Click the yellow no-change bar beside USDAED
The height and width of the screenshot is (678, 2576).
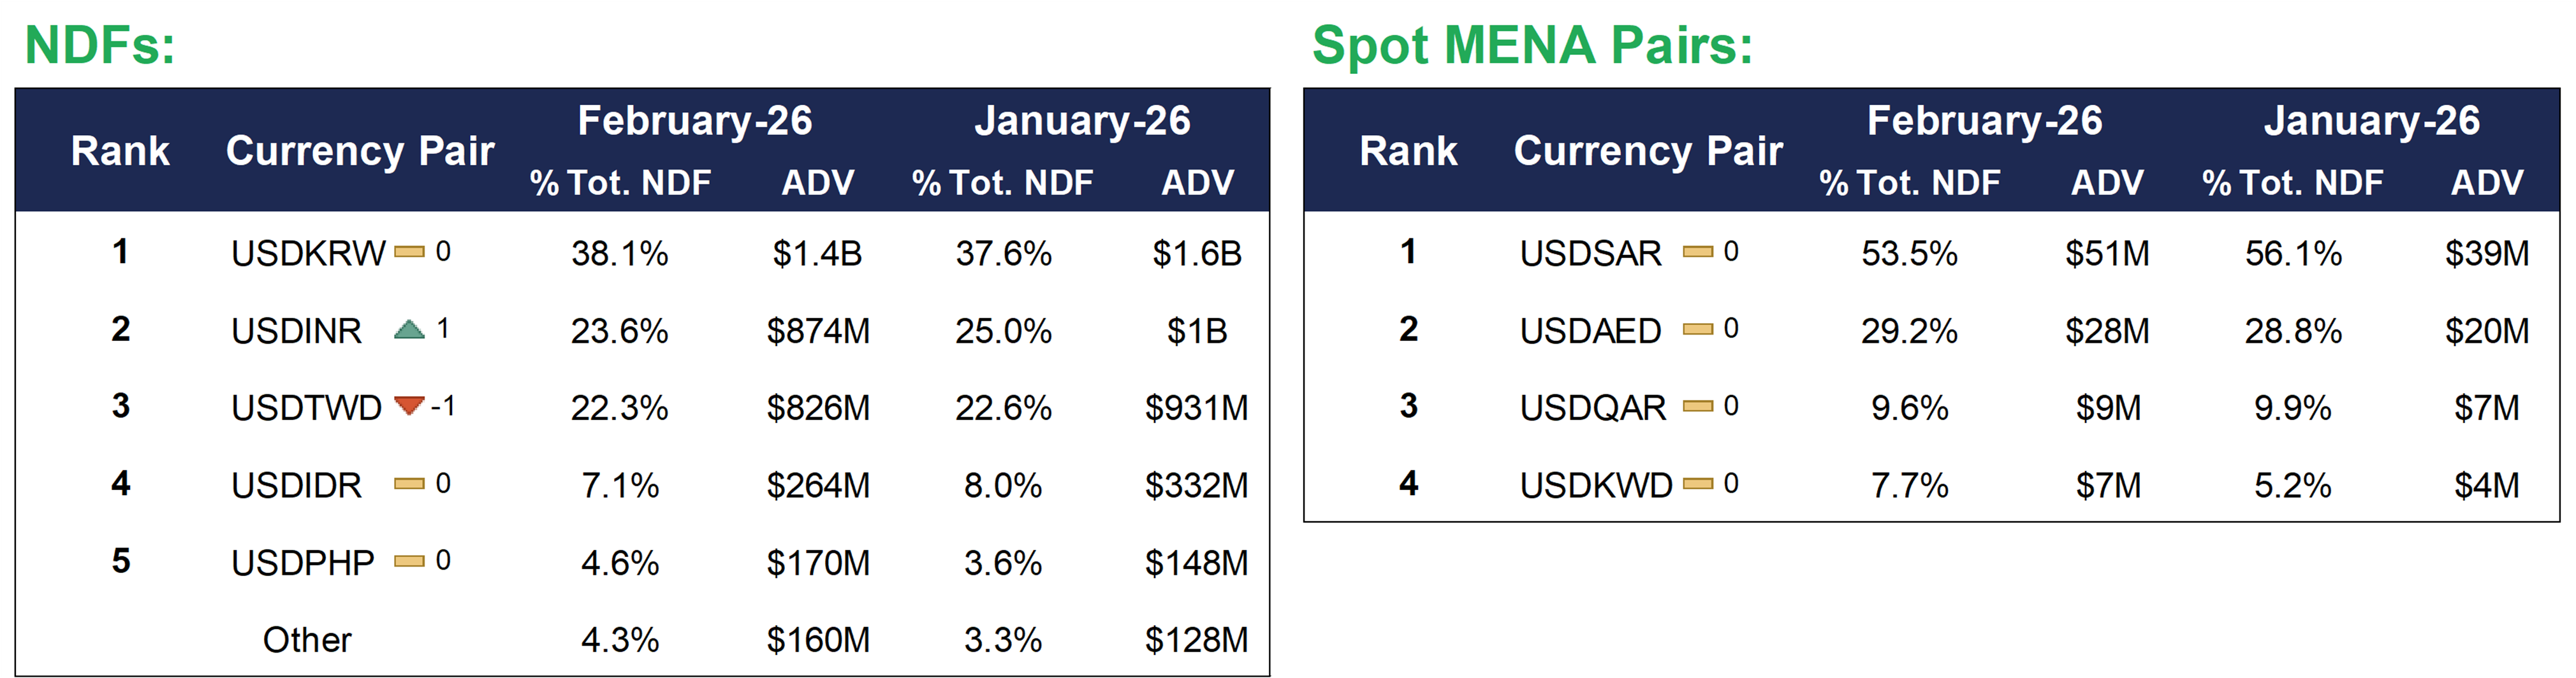1697,329
